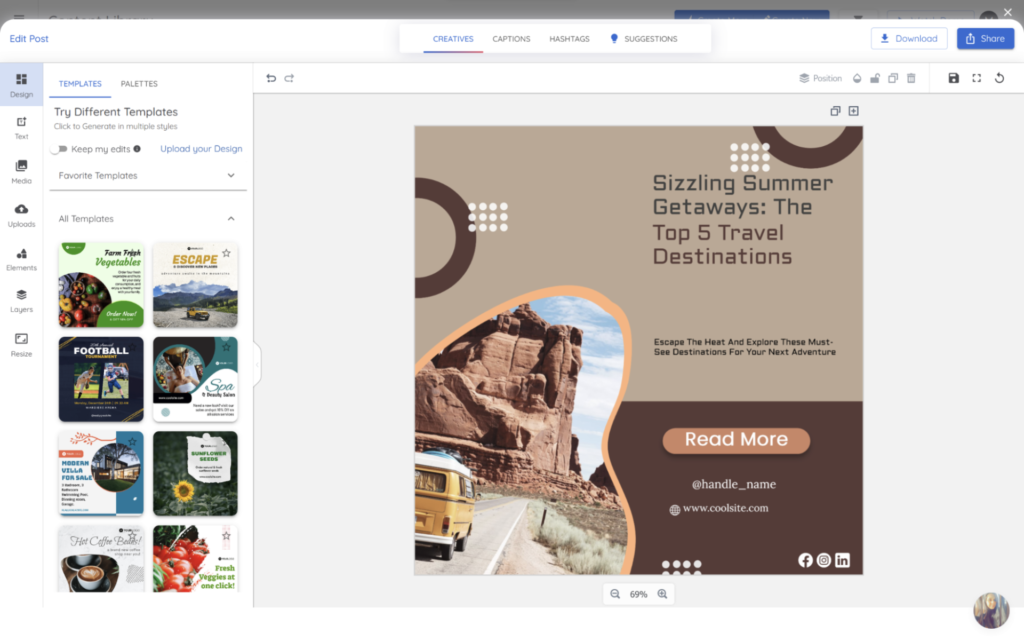Viewport: 1024px width, 641px height.
Task: Switch to the Palettes tab
Action: coord(139,84)
